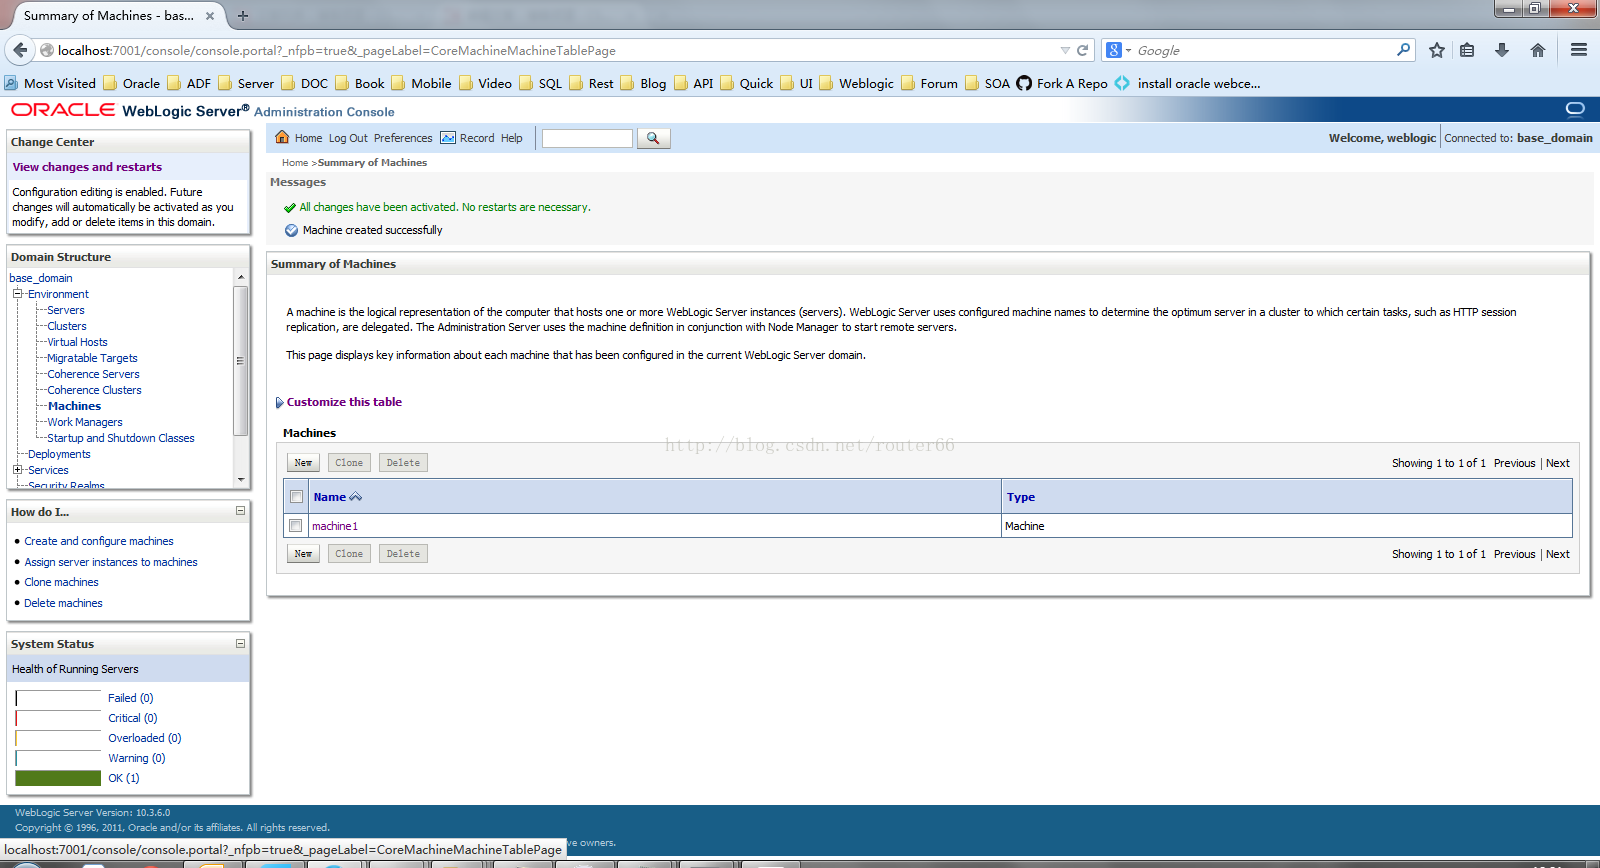Reload the page with the refresh icon
Viewport: 1600px width, 868px height.
coord(1082,50)
